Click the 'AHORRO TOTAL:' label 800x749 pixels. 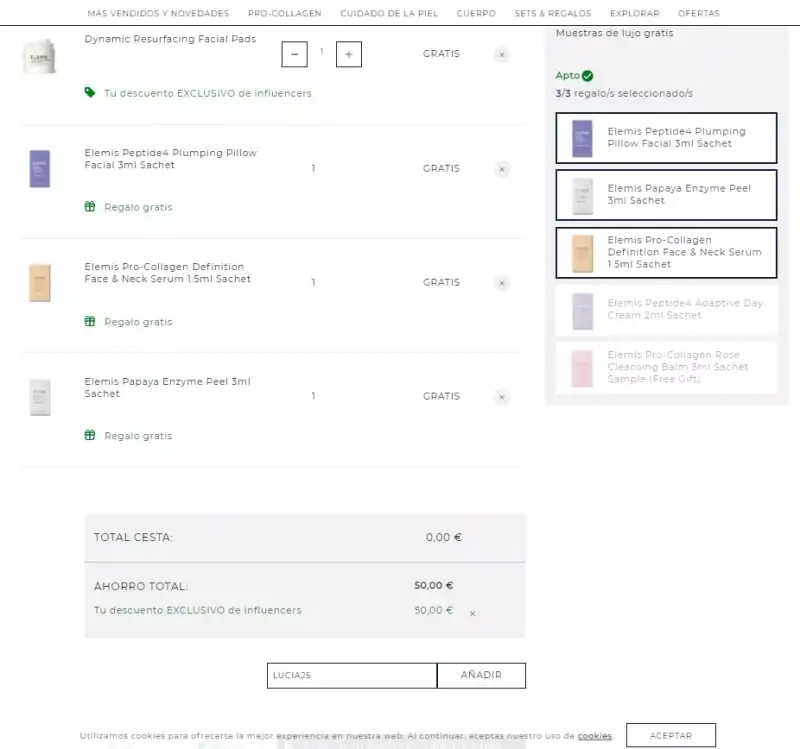click(141, 586)
